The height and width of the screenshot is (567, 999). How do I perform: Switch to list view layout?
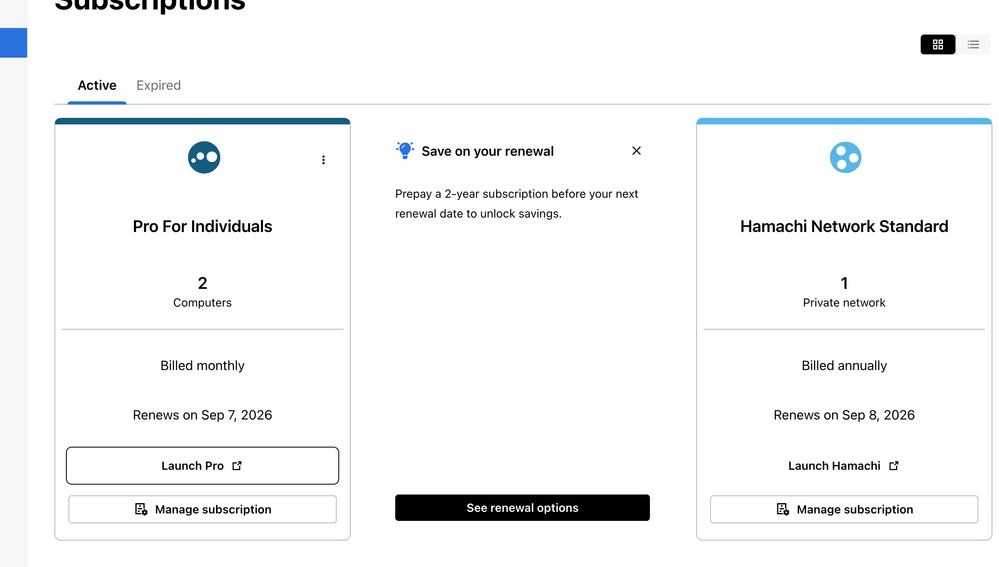(x=973, y=45)
